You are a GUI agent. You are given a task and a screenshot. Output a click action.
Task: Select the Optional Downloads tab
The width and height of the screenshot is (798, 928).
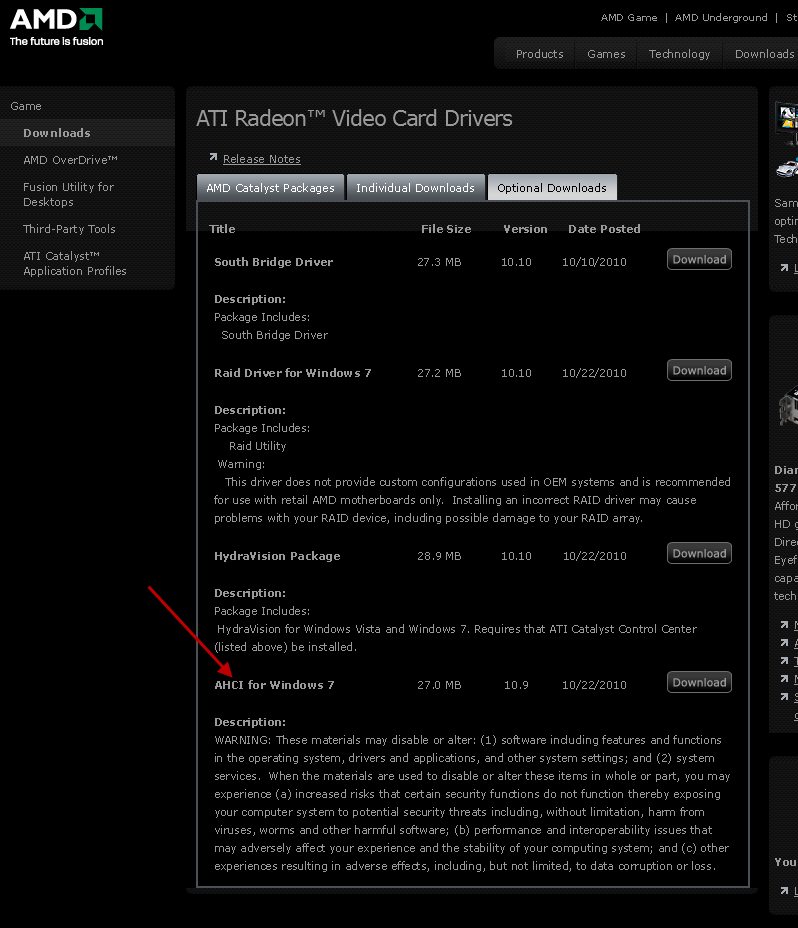pyautogui.click(x=552, y=188)
